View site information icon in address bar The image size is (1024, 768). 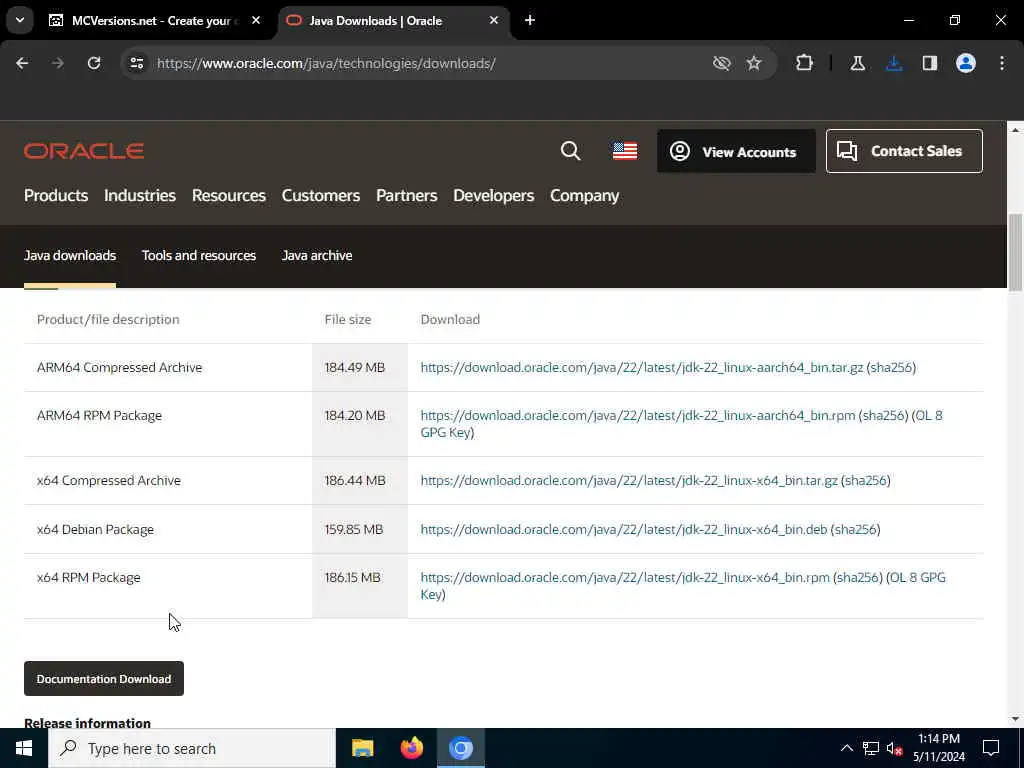[x=136, y=63]
